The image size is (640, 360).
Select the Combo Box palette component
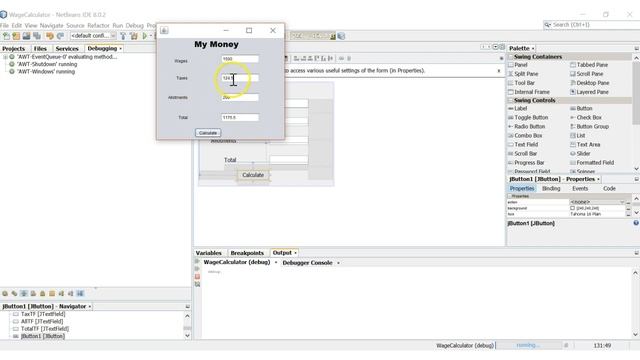pyautogui.click(x=525, y=136)
